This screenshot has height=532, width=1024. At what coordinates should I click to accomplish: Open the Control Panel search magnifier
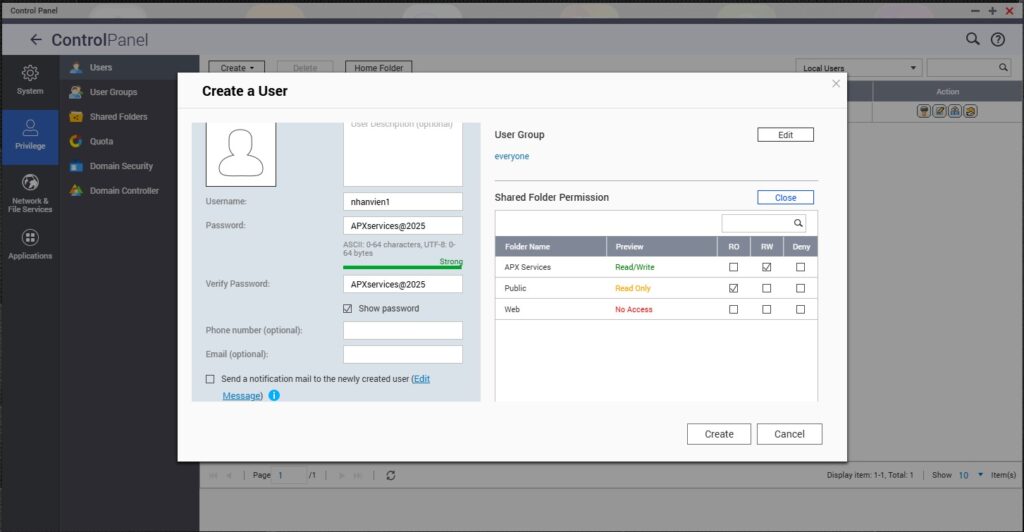(x=972, y=39)
